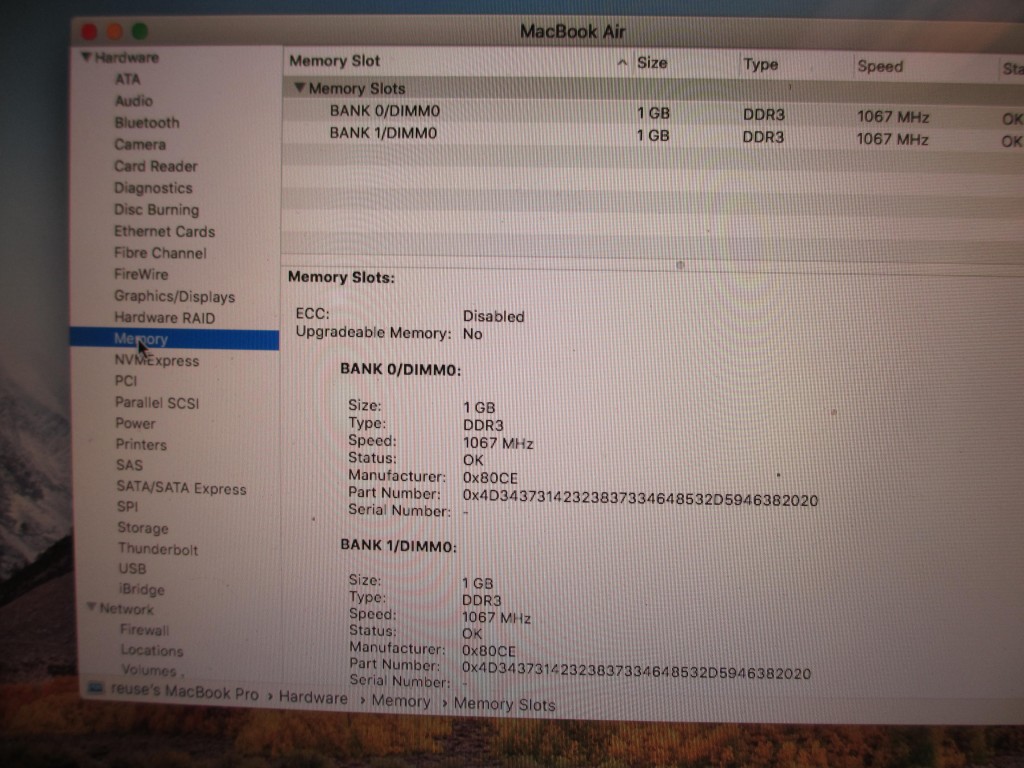Select iBridge in the sidebar
1024x768 pixels.
coord(142,590)
